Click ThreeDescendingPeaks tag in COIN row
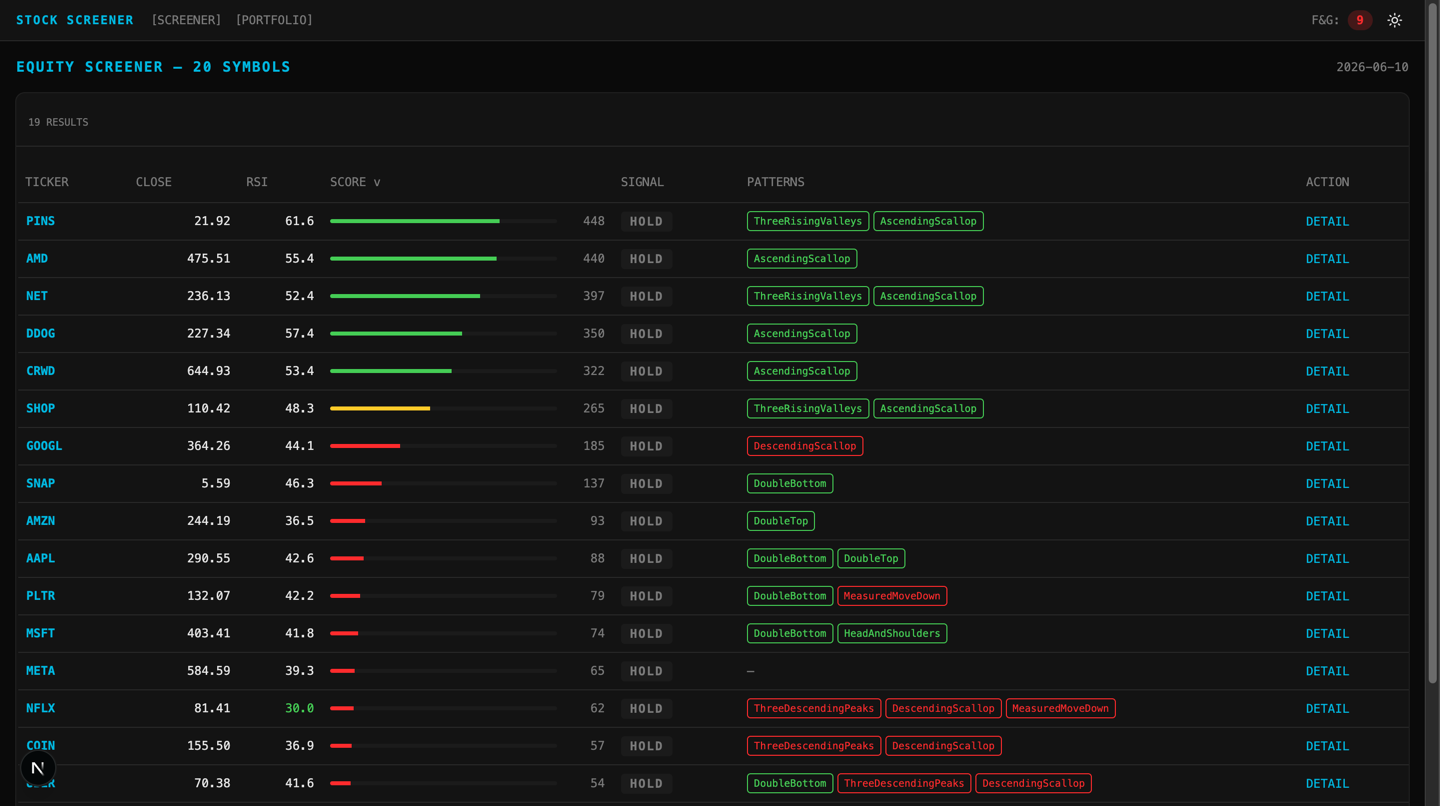This screenshot has width=1440, height=806. [x=814, y=746]
